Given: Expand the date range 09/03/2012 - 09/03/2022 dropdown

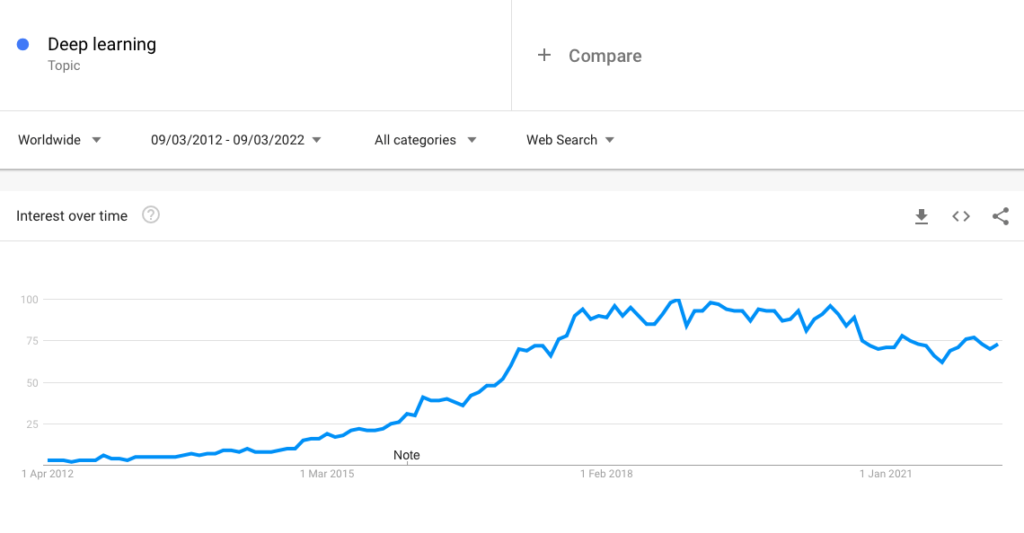Looking at the screenshot, I should (x=236, y=140).
